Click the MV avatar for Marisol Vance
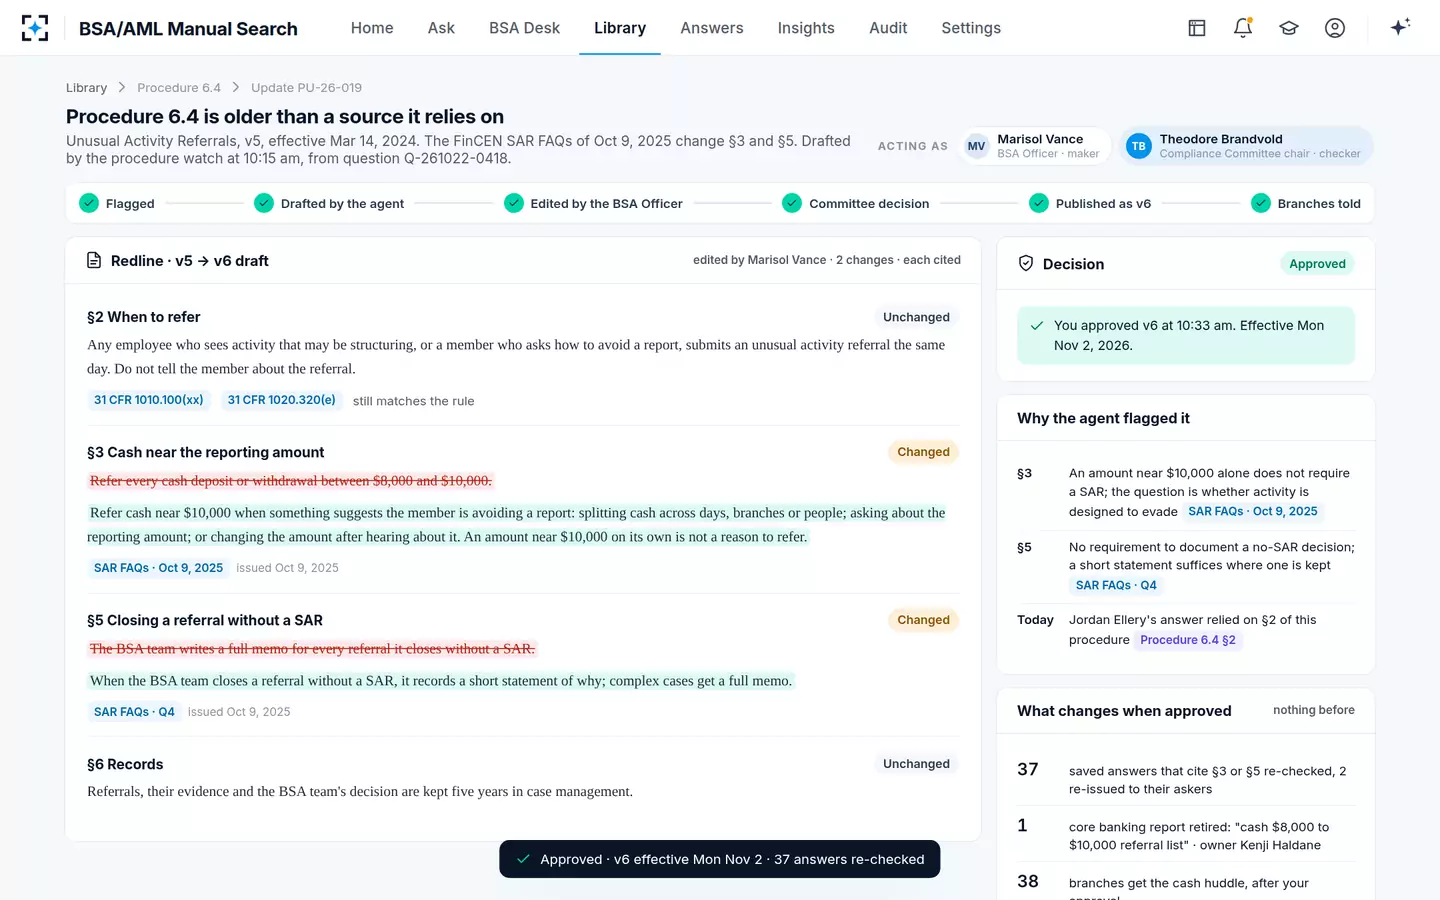This screenshot has height=900, width=1440. [x=976, y=146]
